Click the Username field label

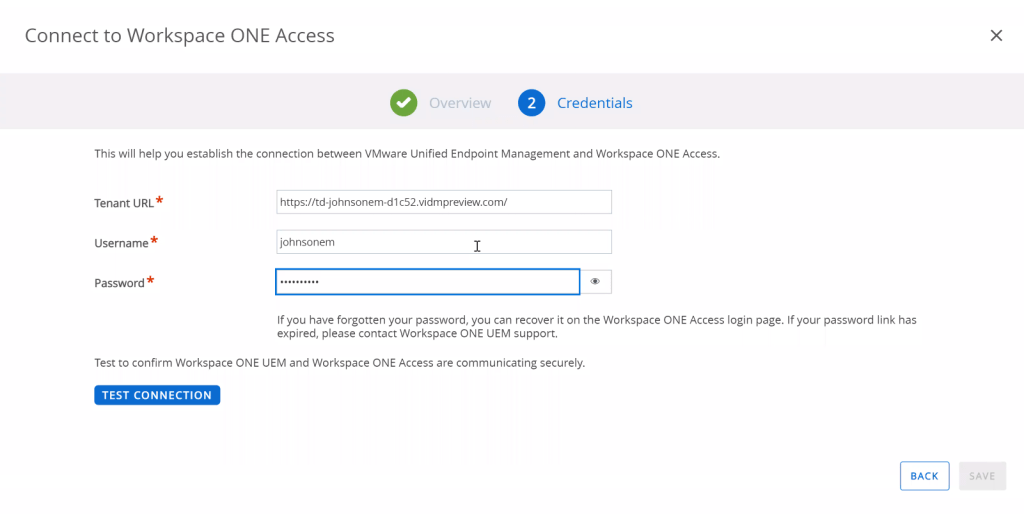point(121,243)
